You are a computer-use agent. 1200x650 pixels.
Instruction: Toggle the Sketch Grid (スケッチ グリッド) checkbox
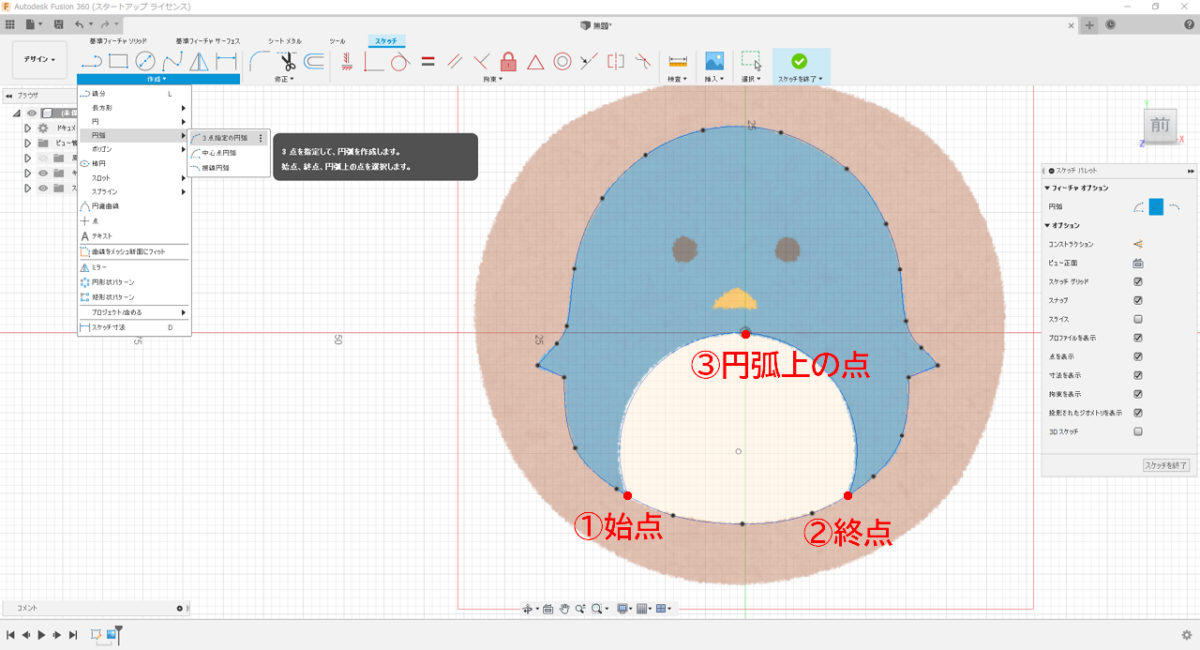pos(1138,282)
